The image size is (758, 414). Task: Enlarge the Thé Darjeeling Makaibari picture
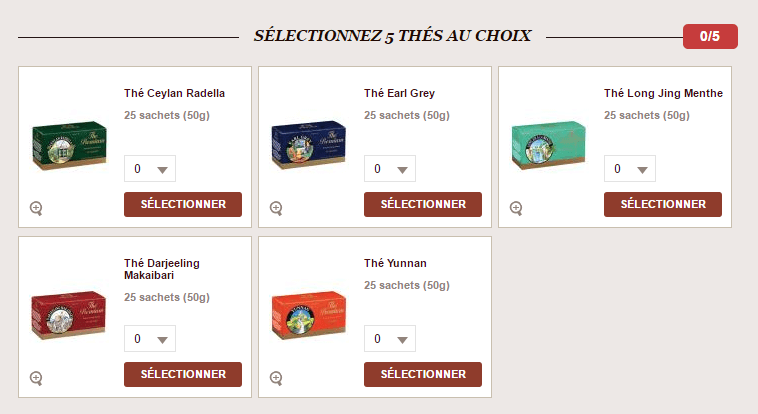[x=36, y=378]
